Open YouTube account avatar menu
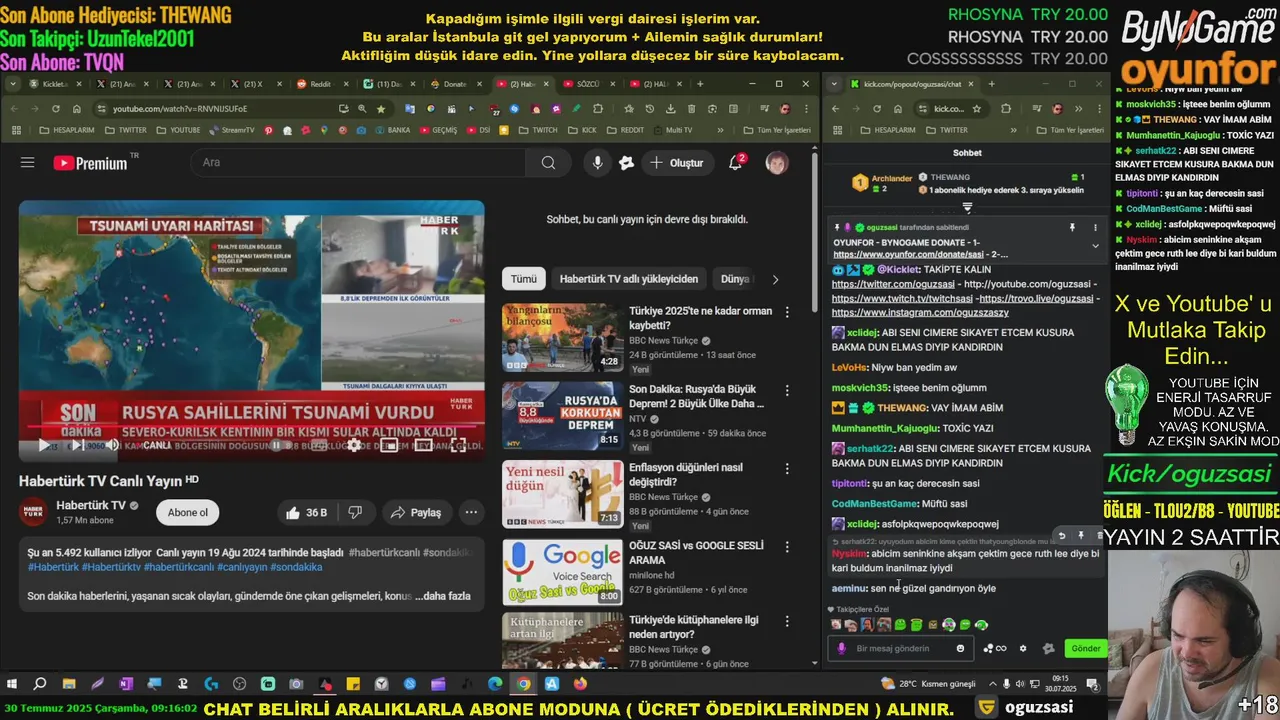Image resolution: width=1280 pixels, height=720 pixels. [x=777, y=162]
